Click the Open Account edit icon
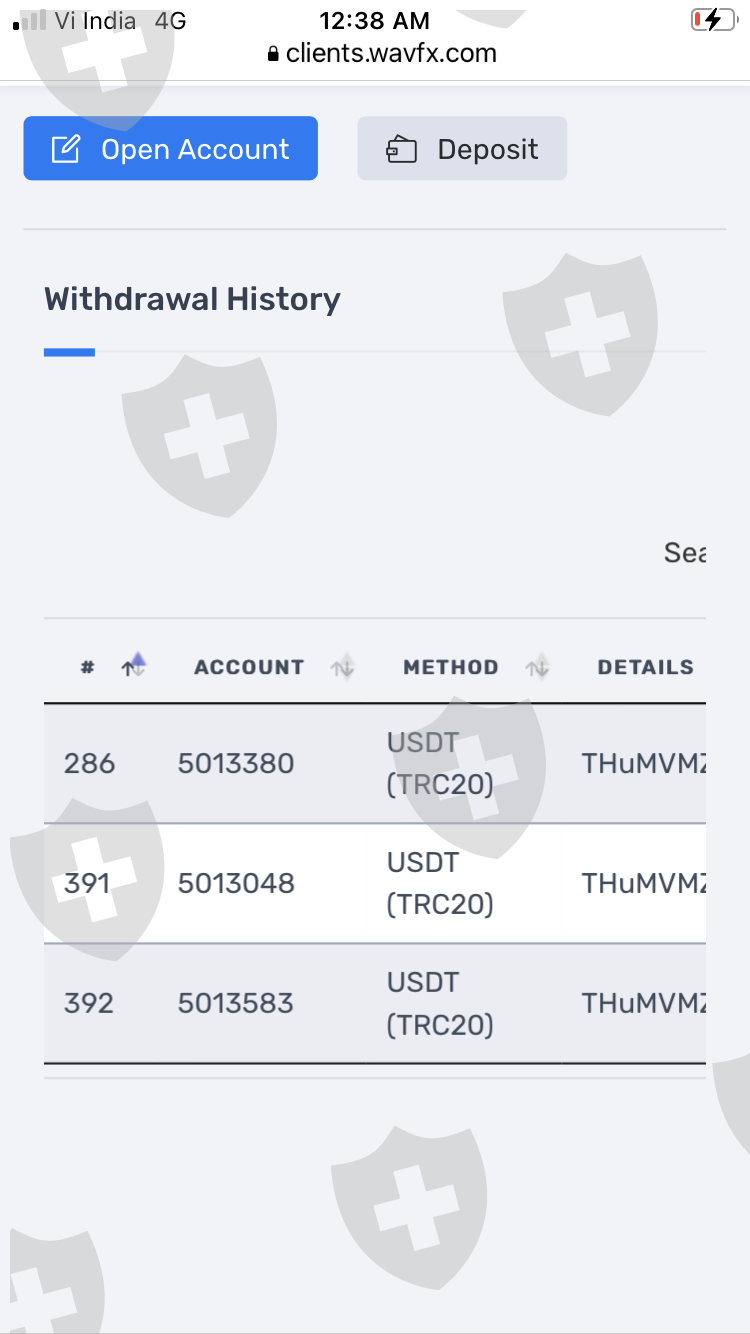 point(65,150)
